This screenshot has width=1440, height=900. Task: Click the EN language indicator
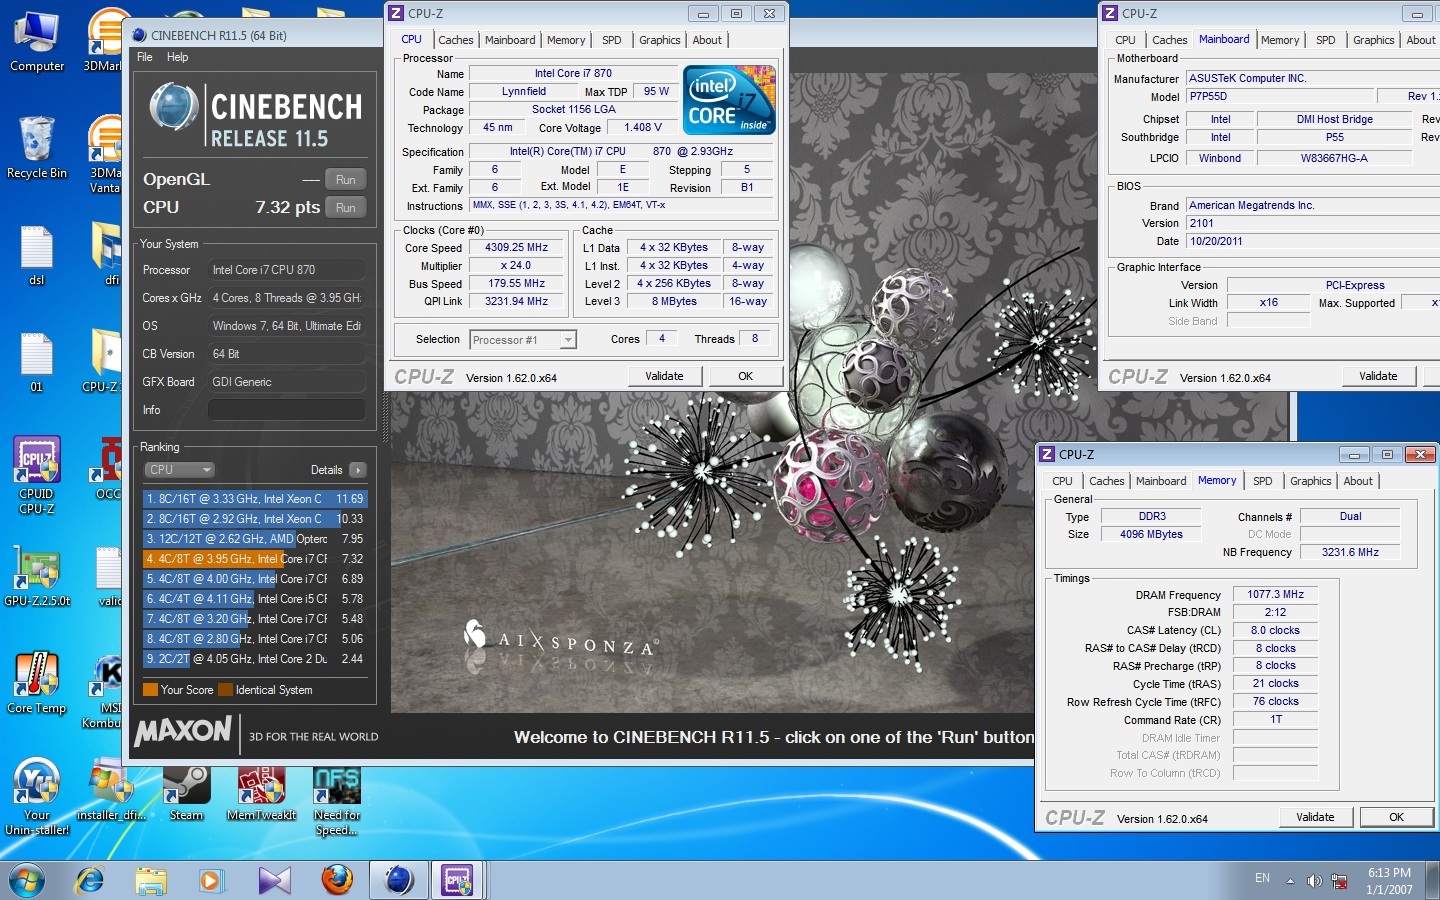pyautogui.click(x=1262, y=878)
